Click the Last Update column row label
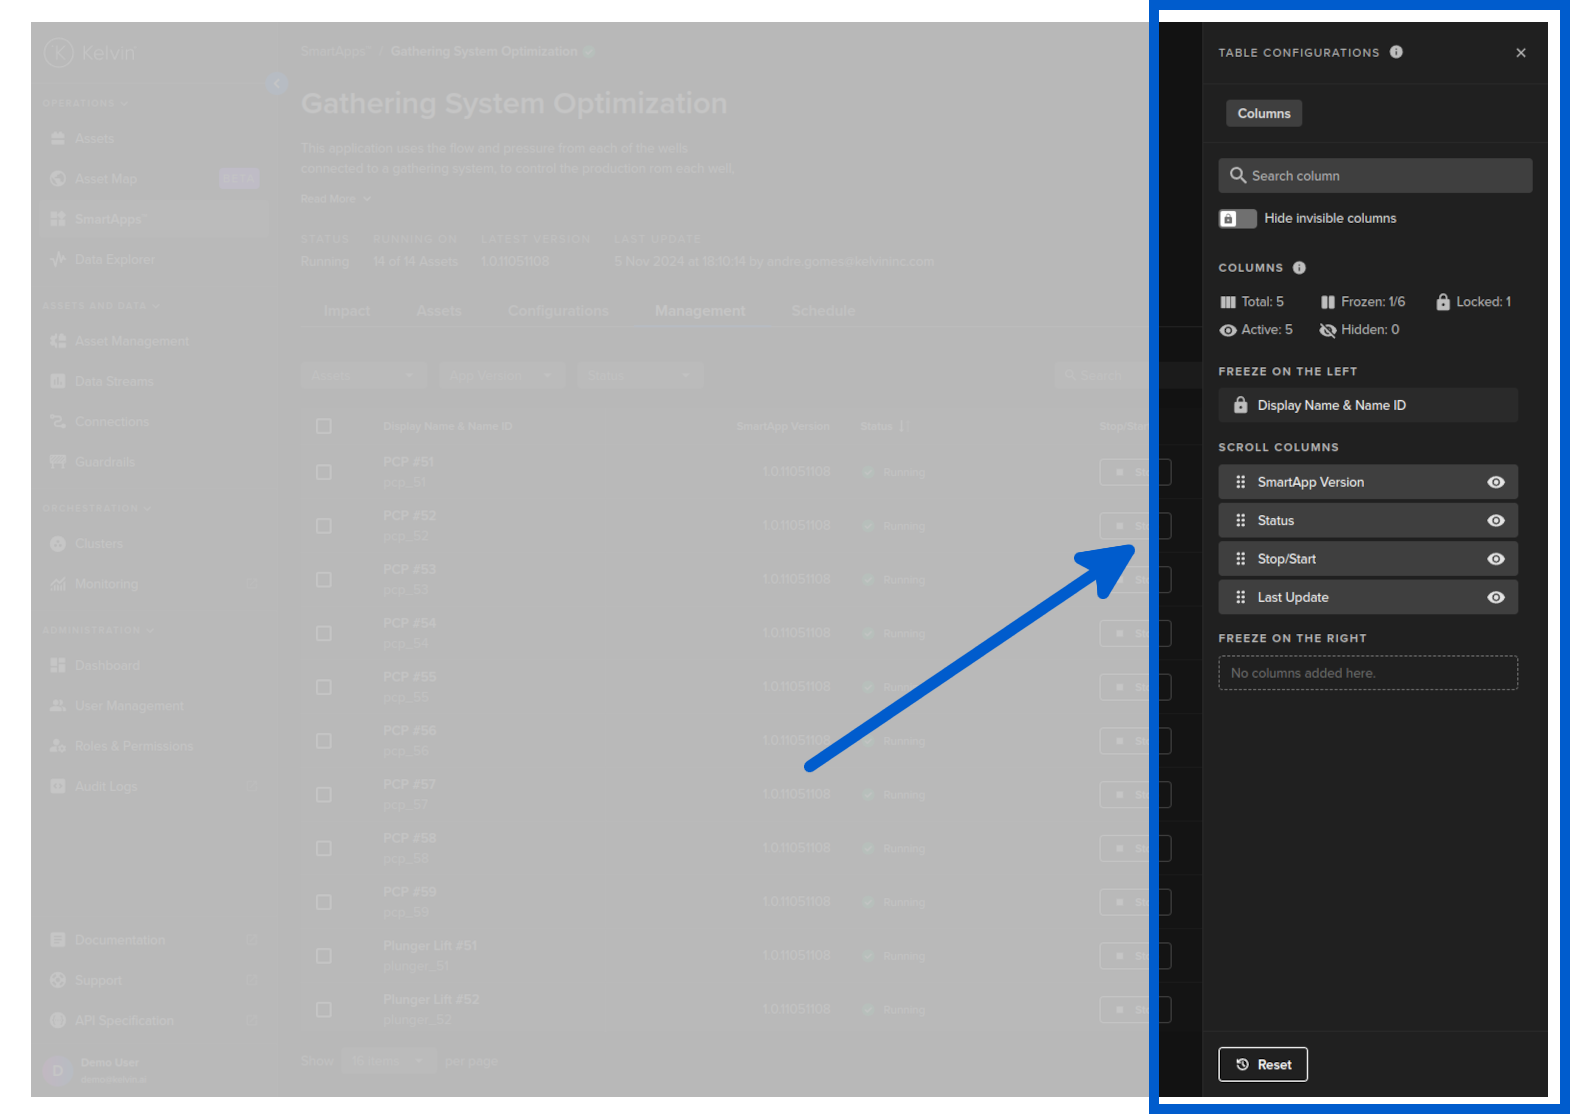 coord(1292,598)
